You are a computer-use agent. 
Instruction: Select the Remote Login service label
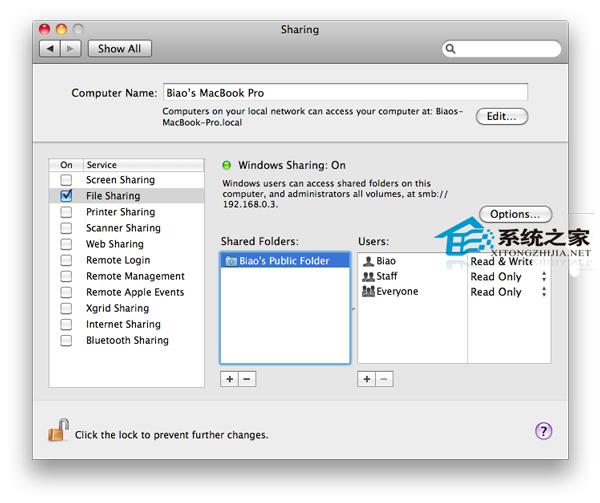pyautogui.click(x=118, y=260)
